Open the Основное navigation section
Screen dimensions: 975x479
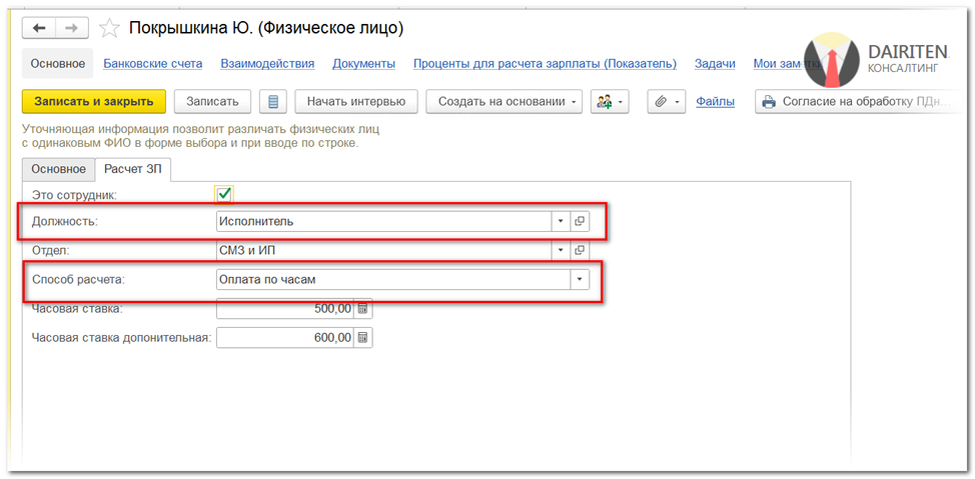tap(58, 63)
